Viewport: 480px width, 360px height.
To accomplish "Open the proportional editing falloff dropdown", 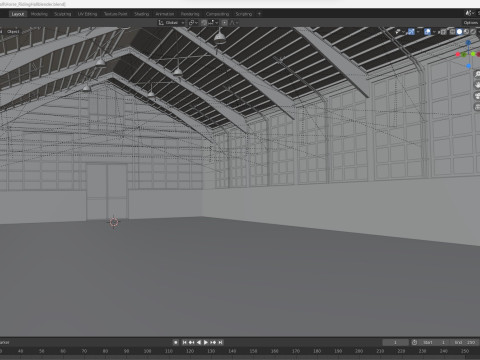I will (x=234, y=23).
